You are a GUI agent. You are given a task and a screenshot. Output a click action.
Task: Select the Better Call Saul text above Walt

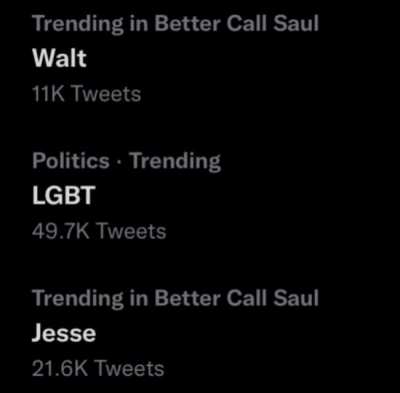click(236, 24)
